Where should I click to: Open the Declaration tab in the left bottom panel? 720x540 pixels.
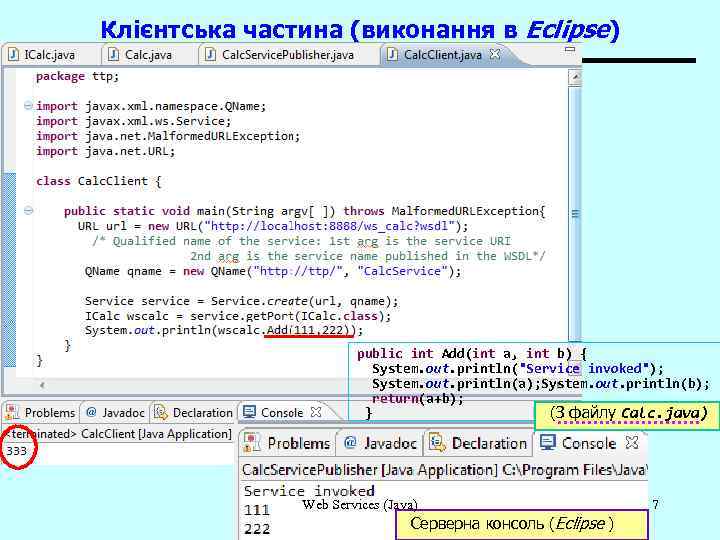(193, 412)
